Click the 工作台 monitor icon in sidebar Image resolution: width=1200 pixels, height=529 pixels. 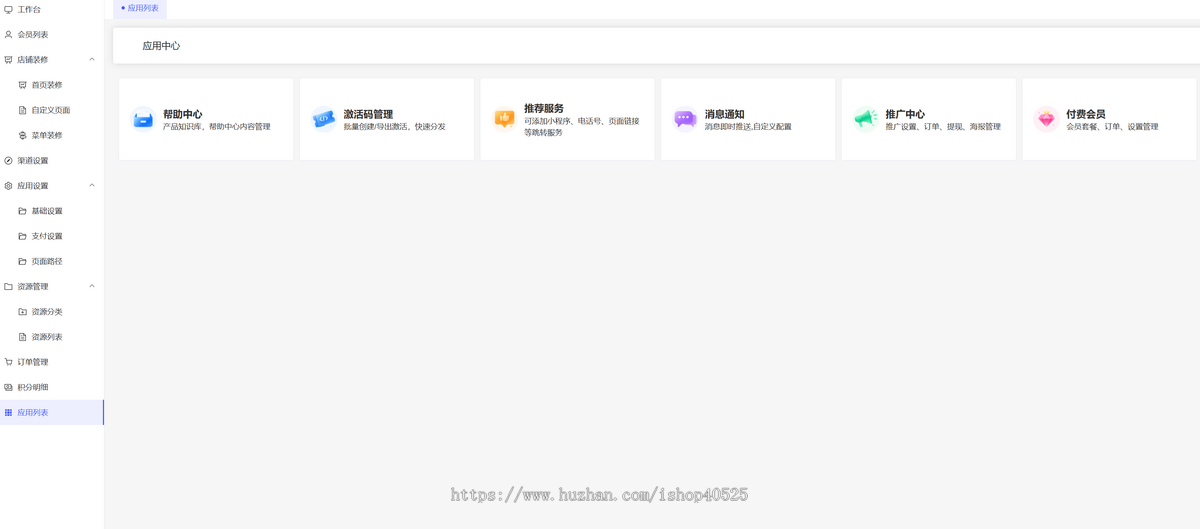coord(9,9)
